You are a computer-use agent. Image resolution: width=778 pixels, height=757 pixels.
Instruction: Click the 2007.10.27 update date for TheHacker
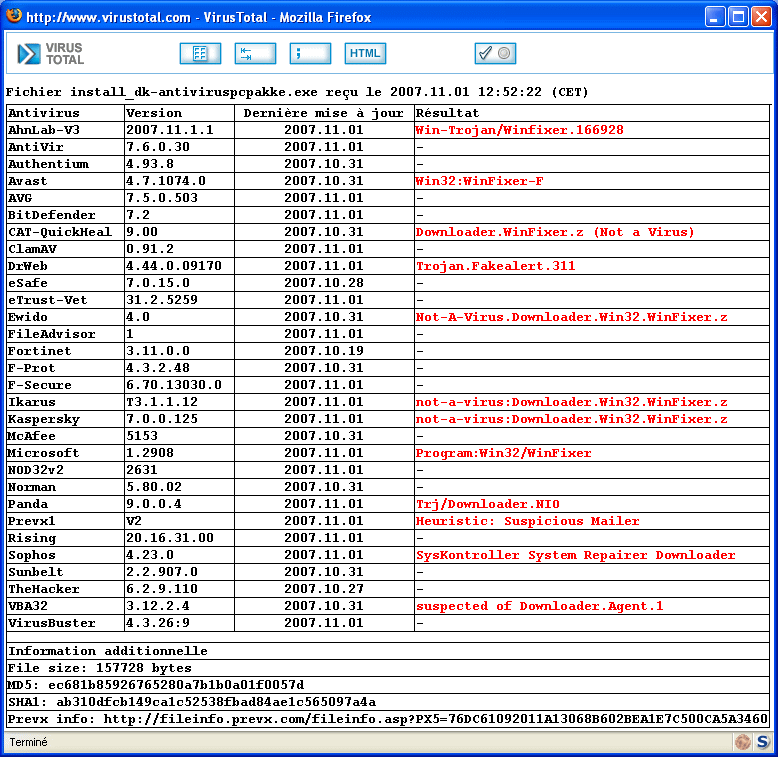324,589
